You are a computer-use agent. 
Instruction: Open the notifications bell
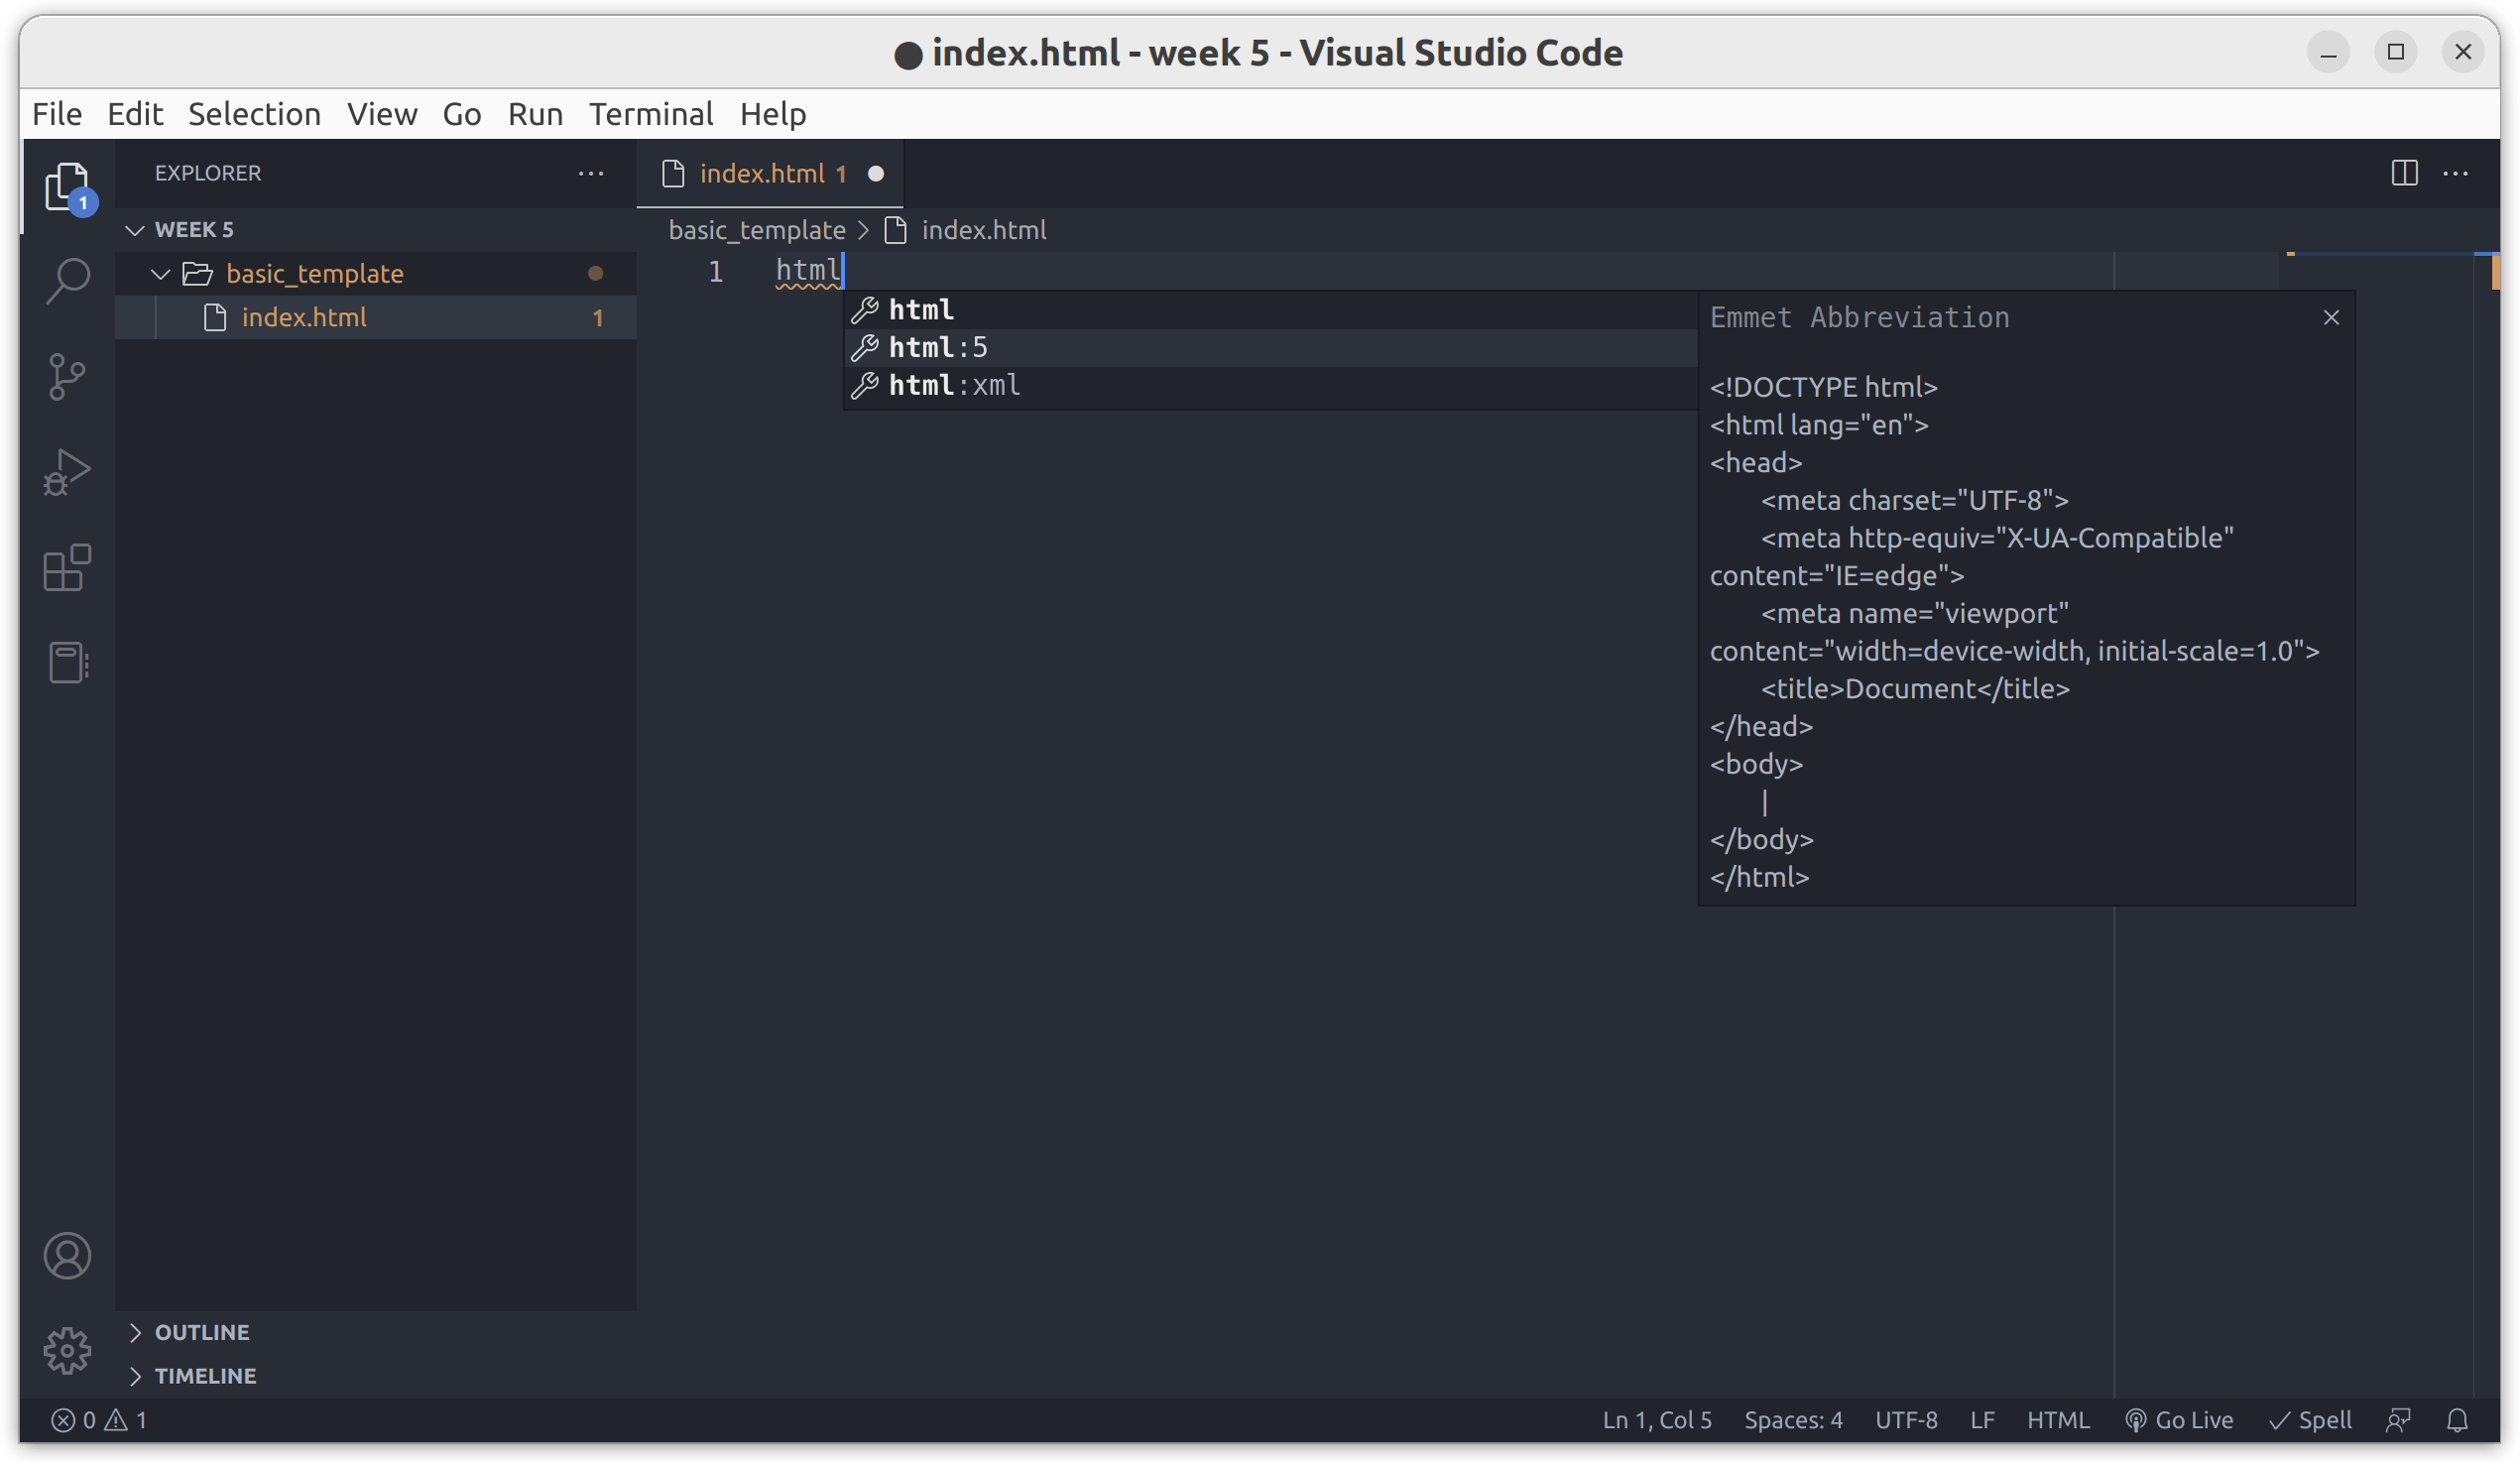(2460, 1420)
